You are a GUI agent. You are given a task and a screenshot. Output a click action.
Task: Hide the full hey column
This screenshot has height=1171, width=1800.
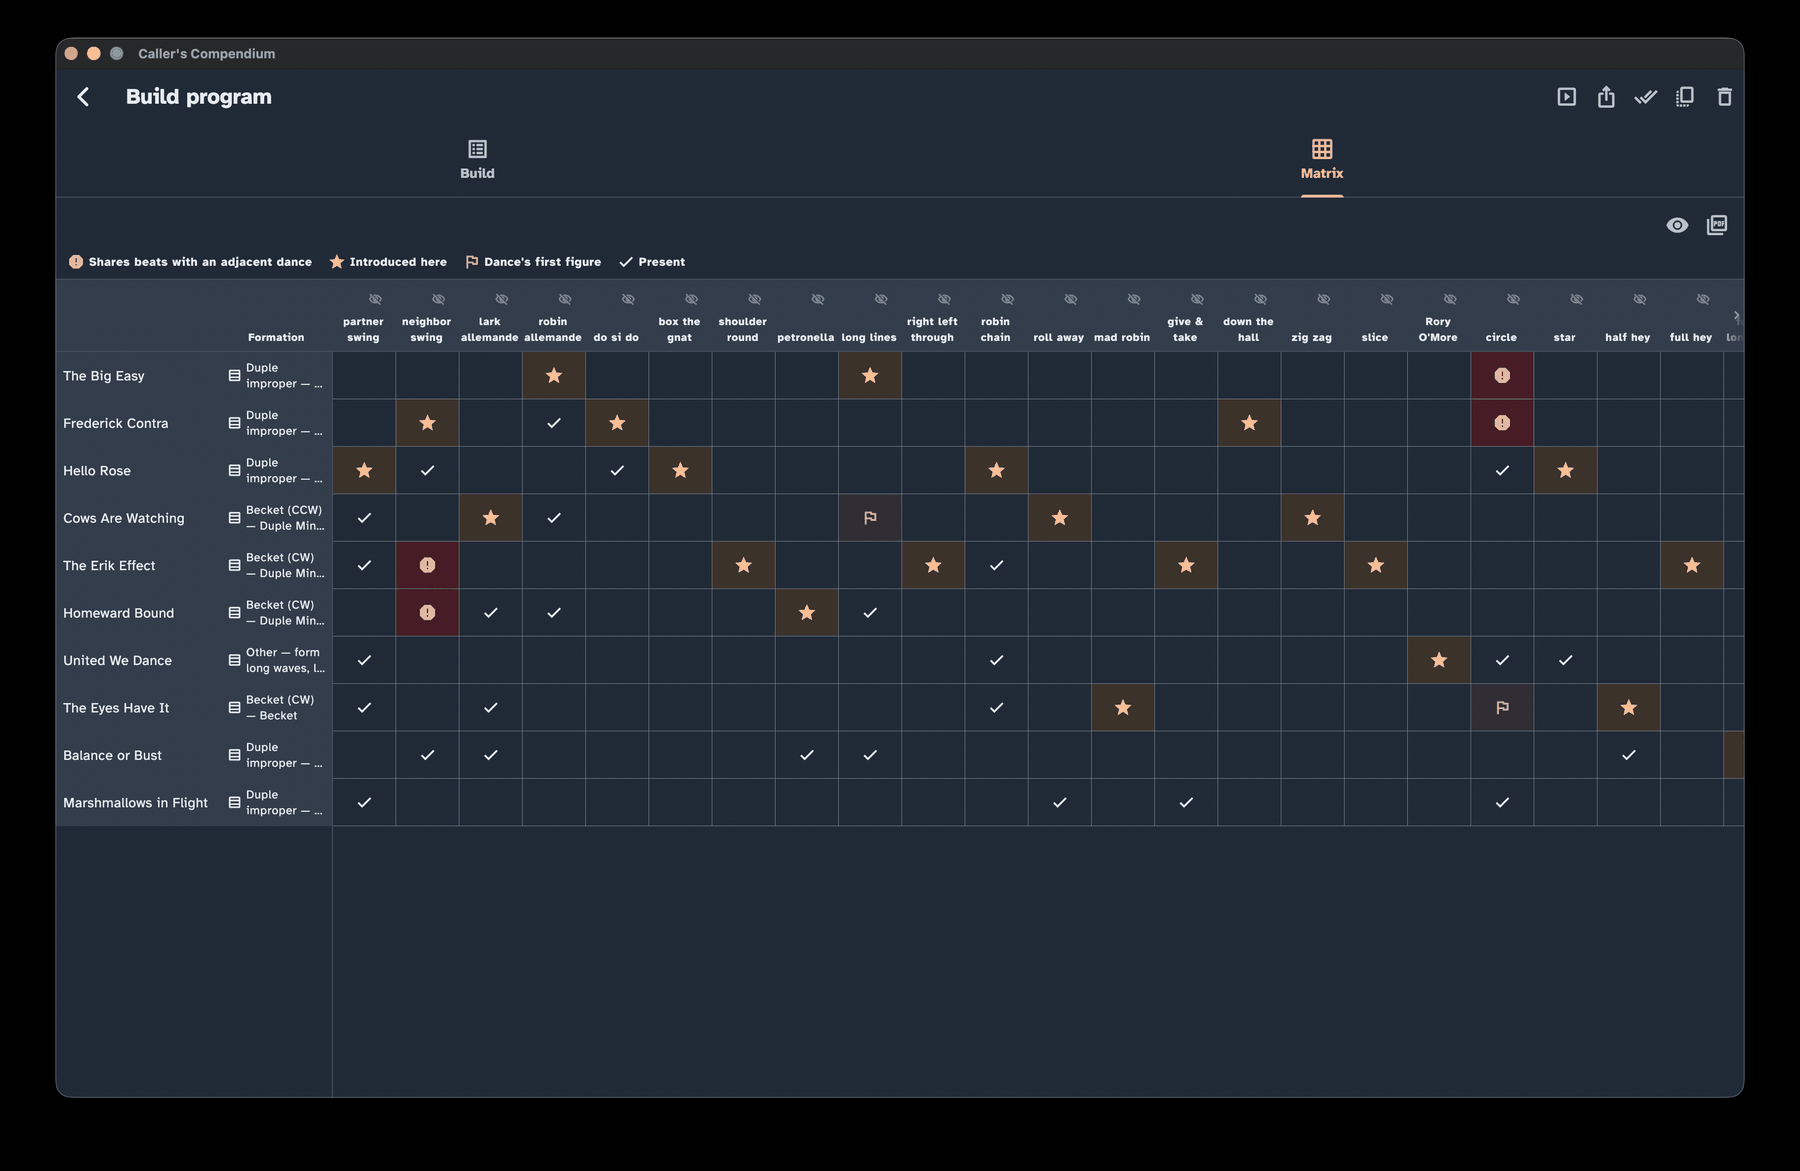(1703, 299)
